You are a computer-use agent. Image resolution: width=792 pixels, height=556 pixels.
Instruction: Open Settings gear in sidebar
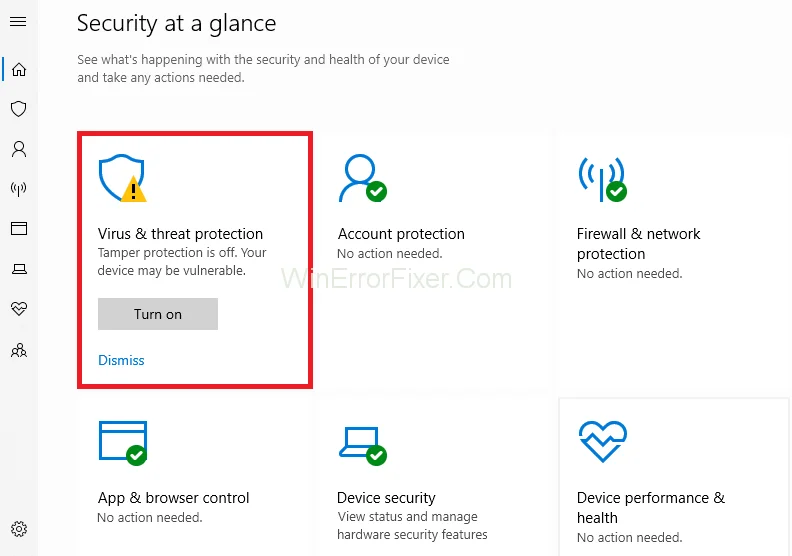tap(18, 529)
